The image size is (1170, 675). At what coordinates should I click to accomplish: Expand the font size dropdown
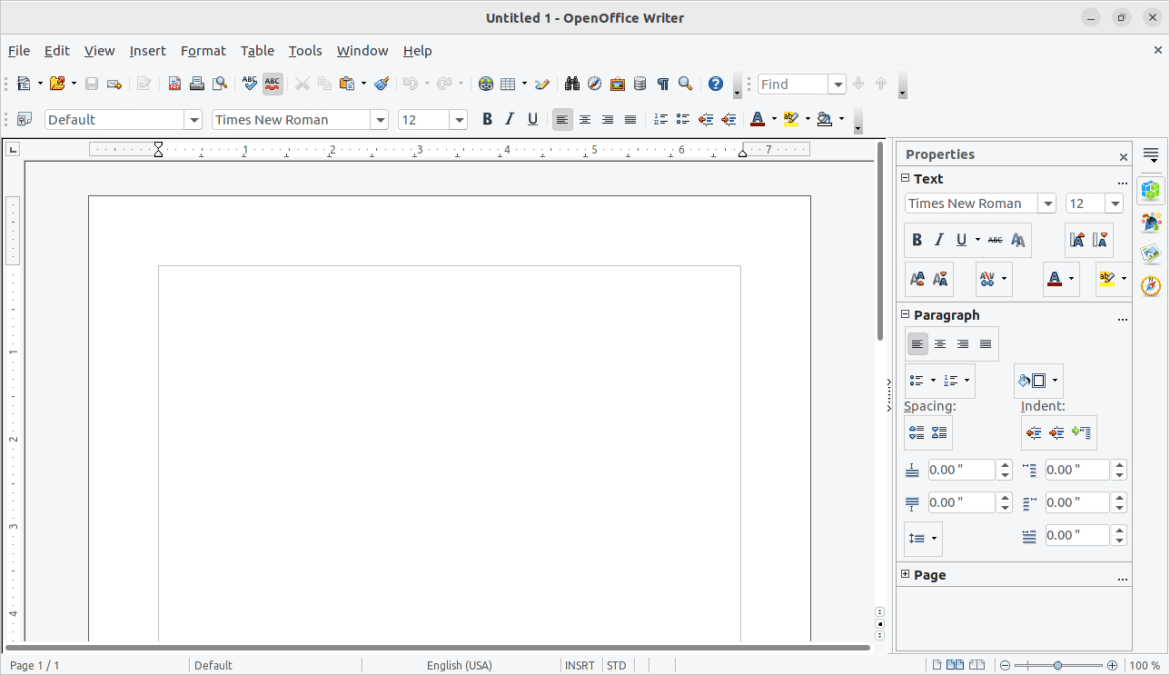click(458, 119)
